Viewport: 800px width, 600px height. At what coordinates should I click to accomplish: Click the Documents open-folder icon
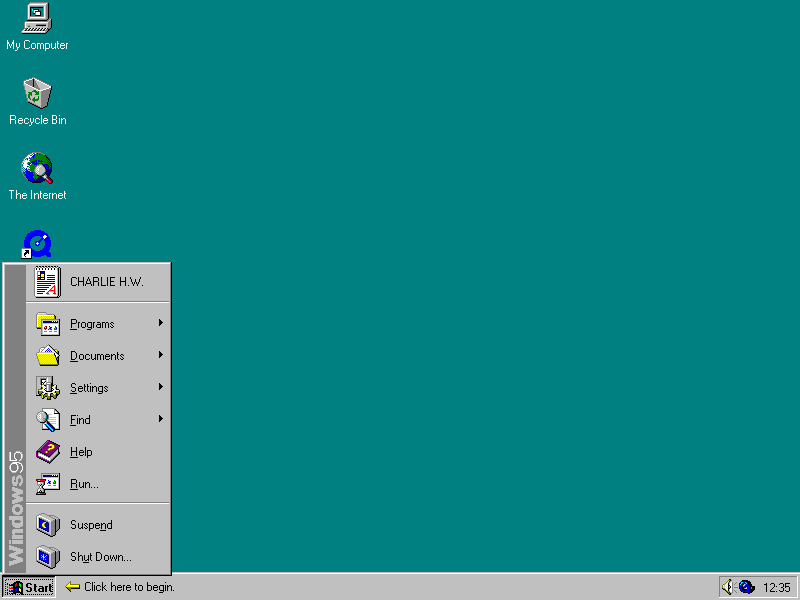point(48,356)
